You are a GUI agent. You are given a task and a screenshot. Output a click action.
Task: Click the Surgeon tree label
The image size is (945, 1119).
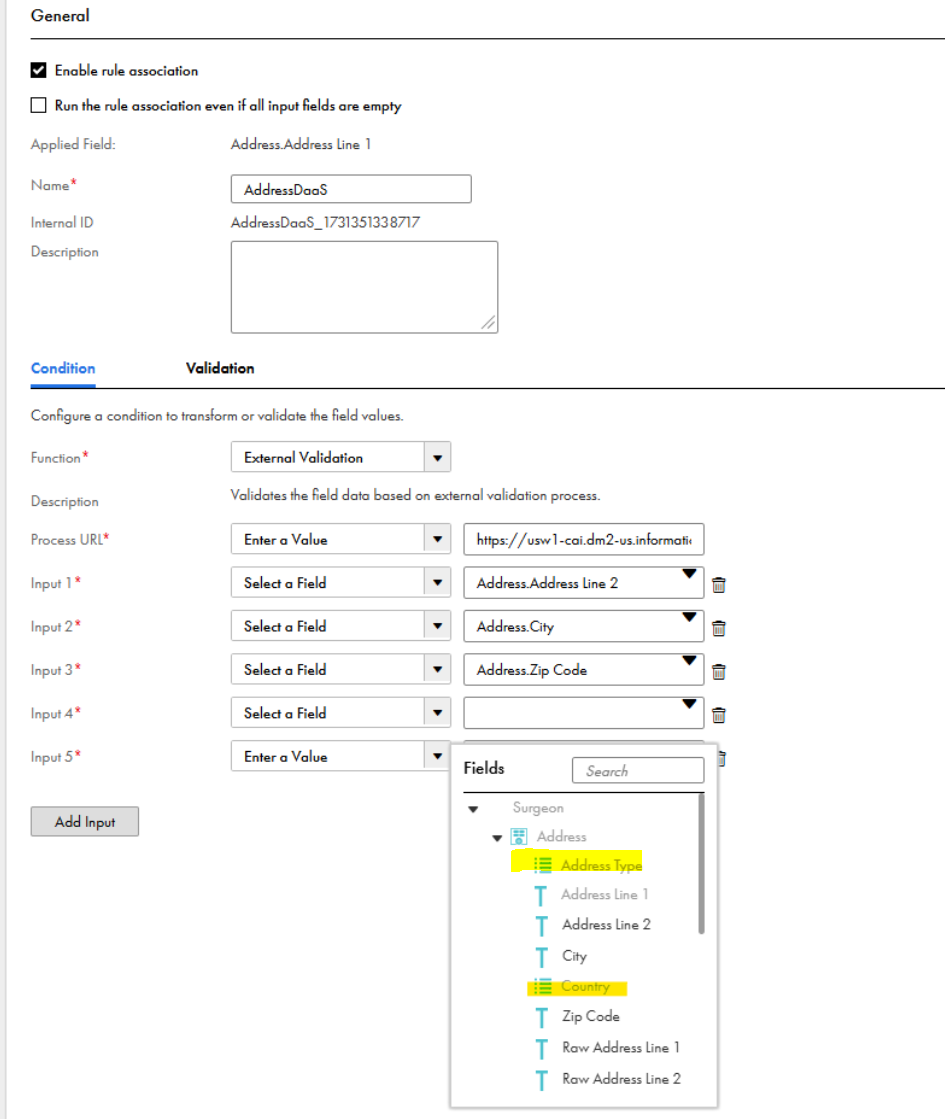click(x=538, y=808)
